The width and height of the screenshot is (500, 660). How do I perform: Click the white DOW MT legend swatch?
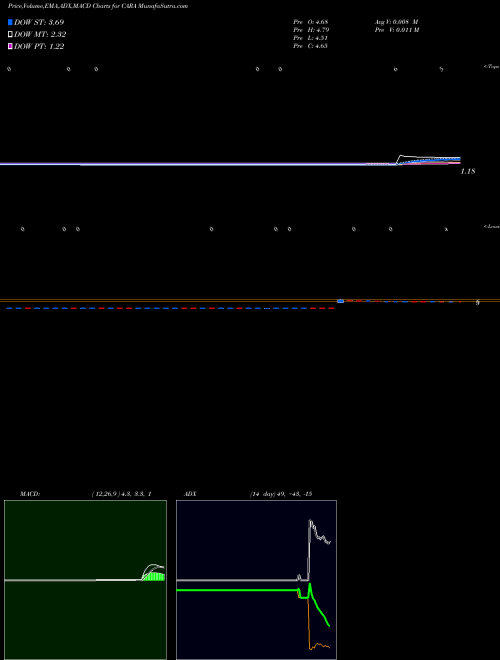click(x=10, y=35)
